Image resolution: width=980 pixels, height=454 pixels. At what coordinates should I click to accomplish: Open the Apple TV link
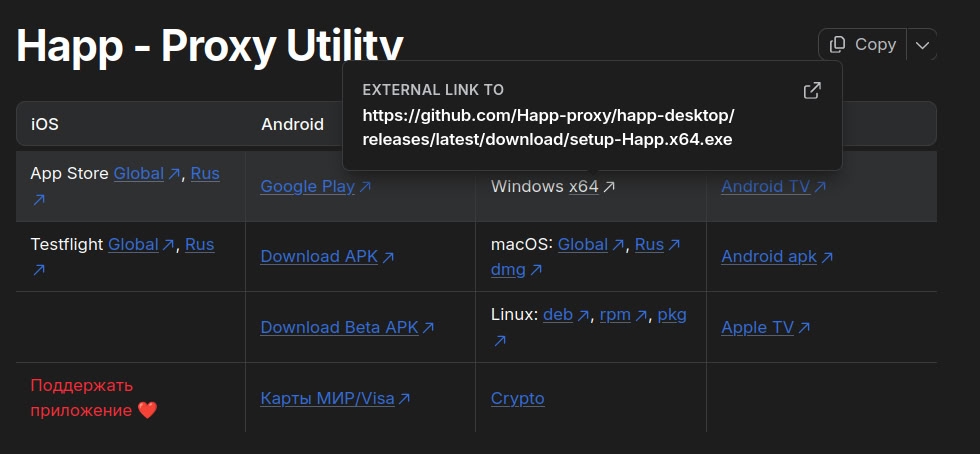(x=758, y=327)
